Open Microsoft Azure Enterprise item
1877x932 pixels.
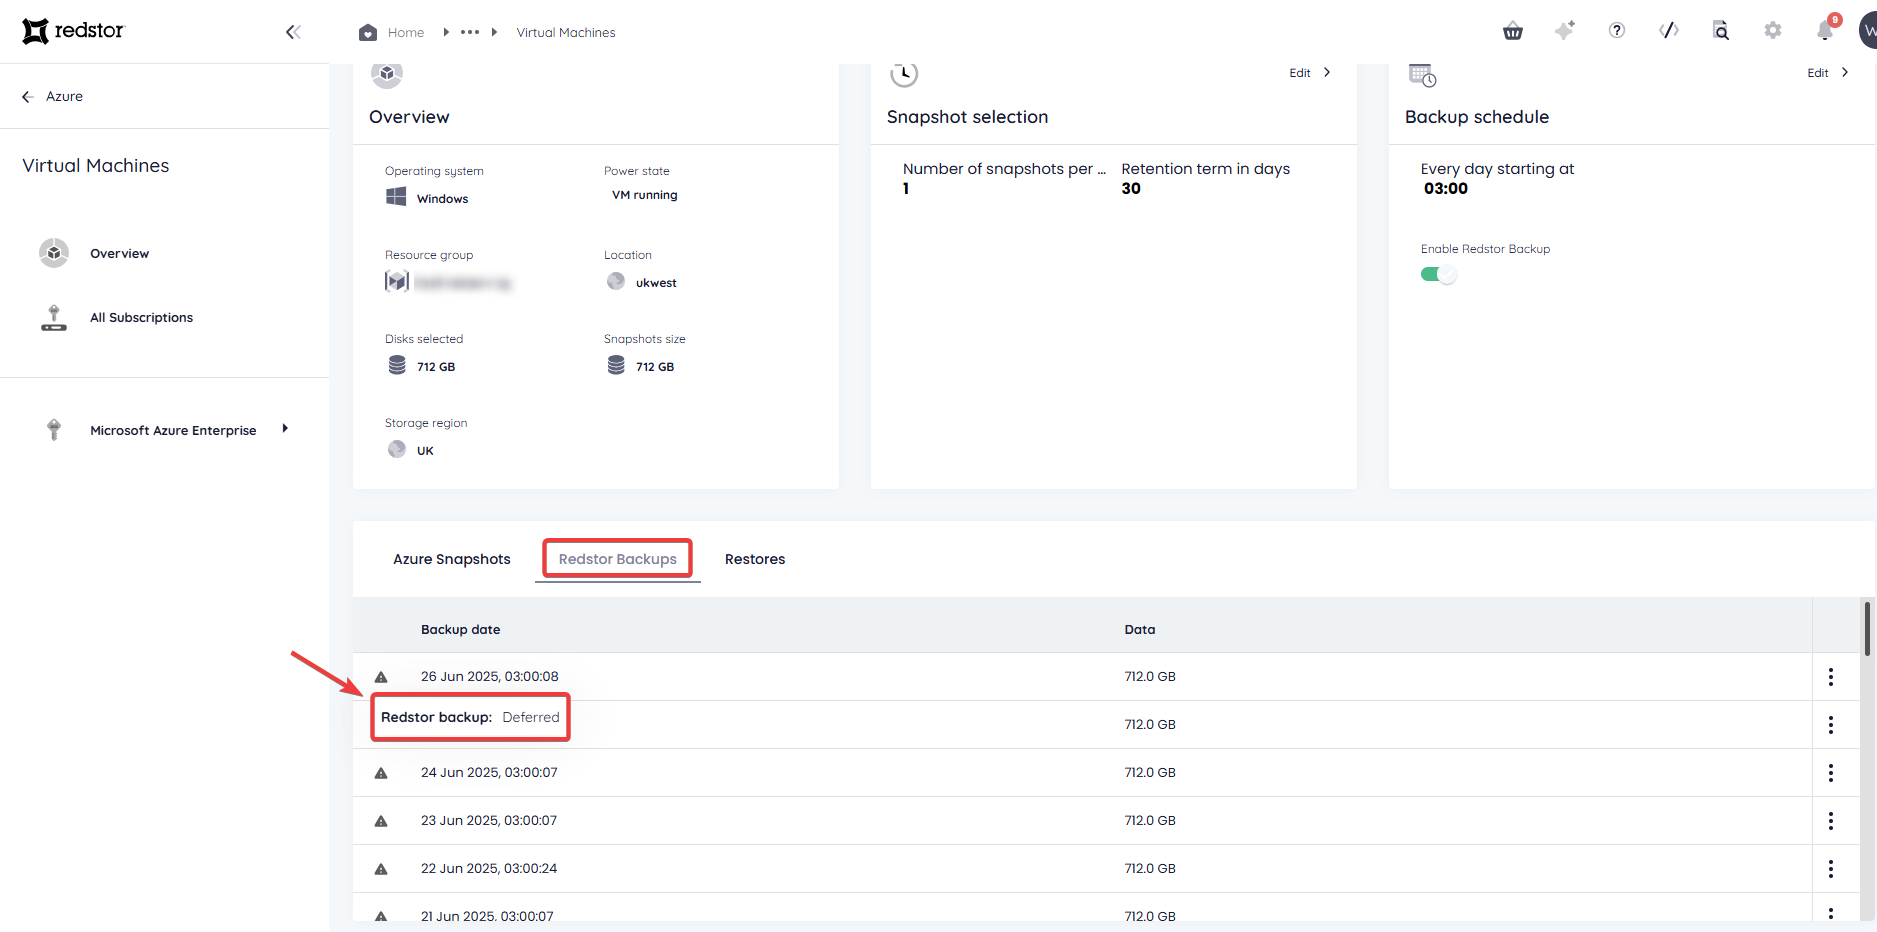(173, 431)
